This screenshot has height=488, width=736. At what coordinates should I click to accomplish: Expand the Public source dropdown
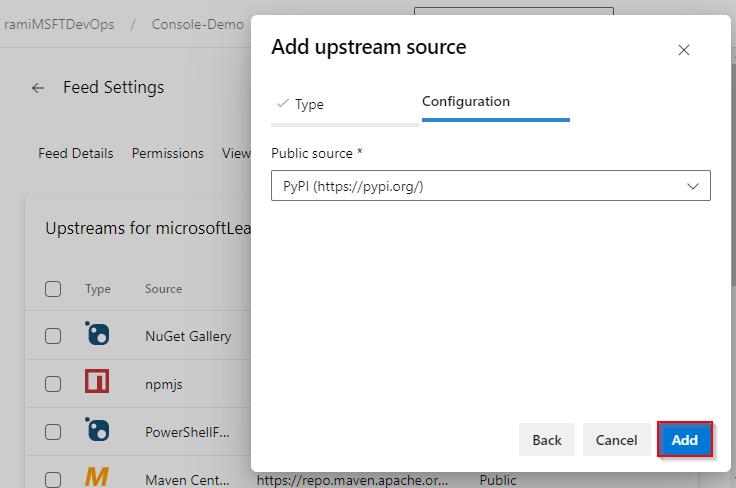490,186
